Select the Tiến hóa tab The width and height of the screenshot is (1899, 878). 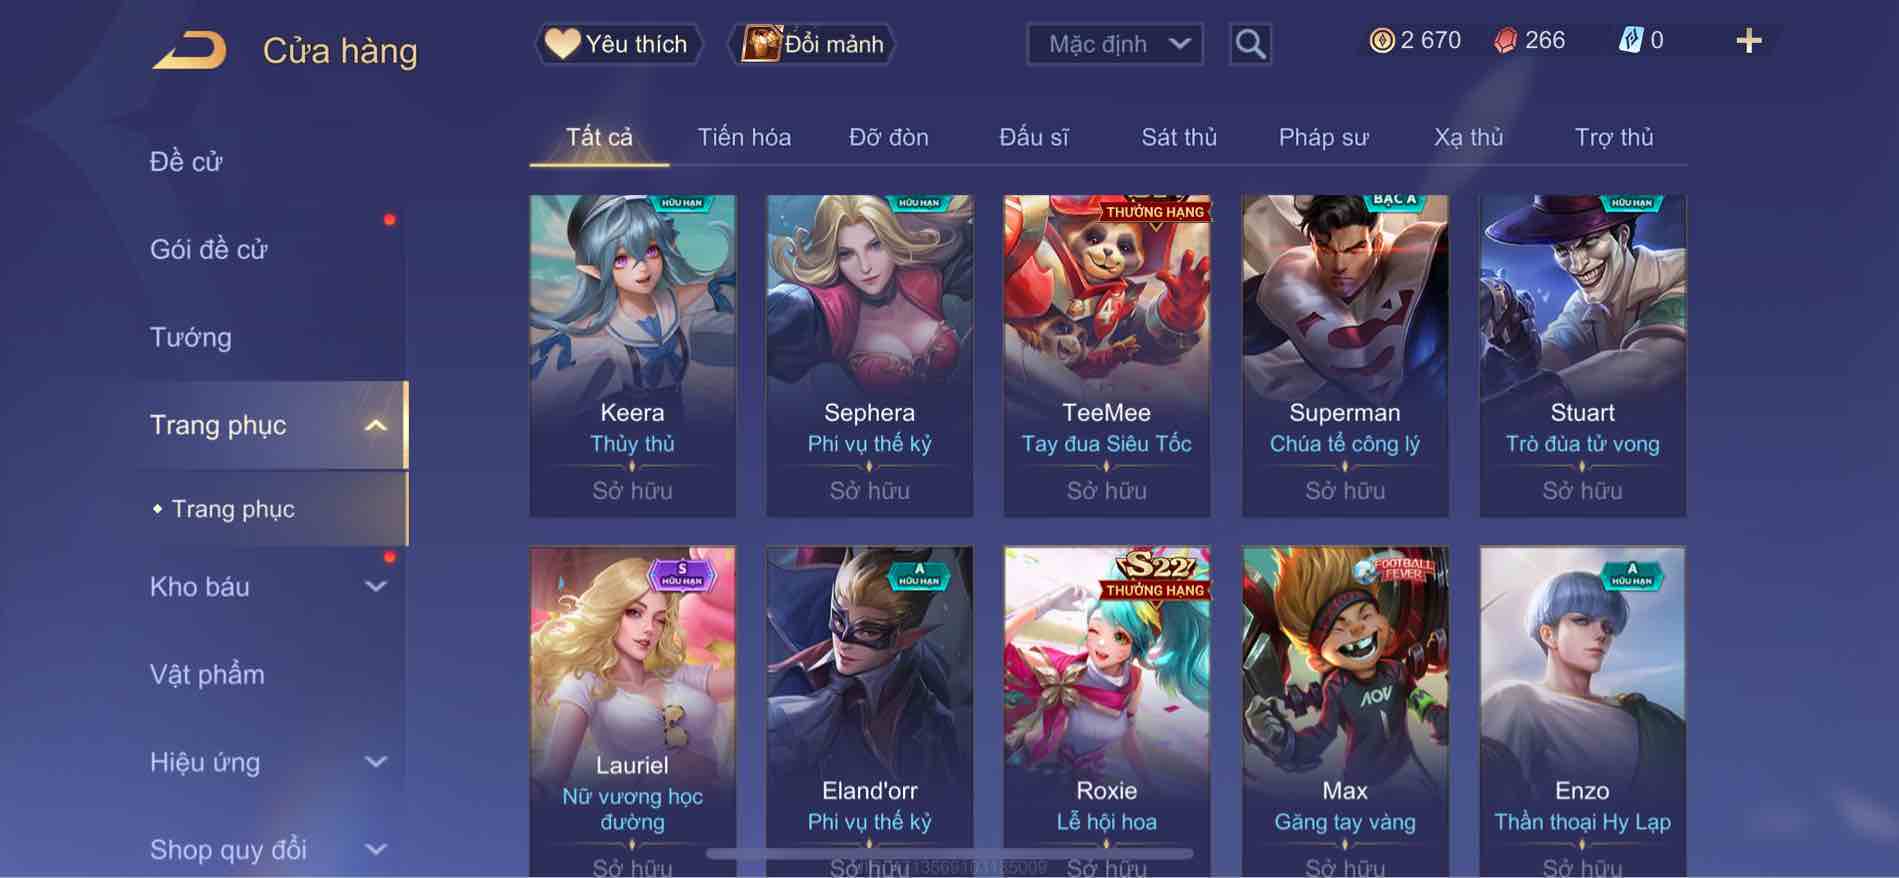pyautogui.click(x=744, y=137)
